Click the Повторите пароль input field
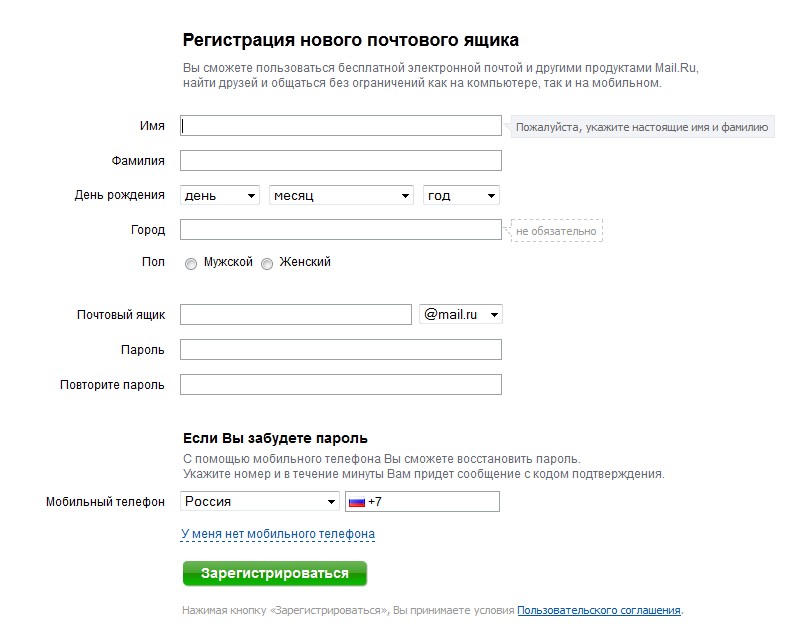791x632 pixels. point(341,385)
